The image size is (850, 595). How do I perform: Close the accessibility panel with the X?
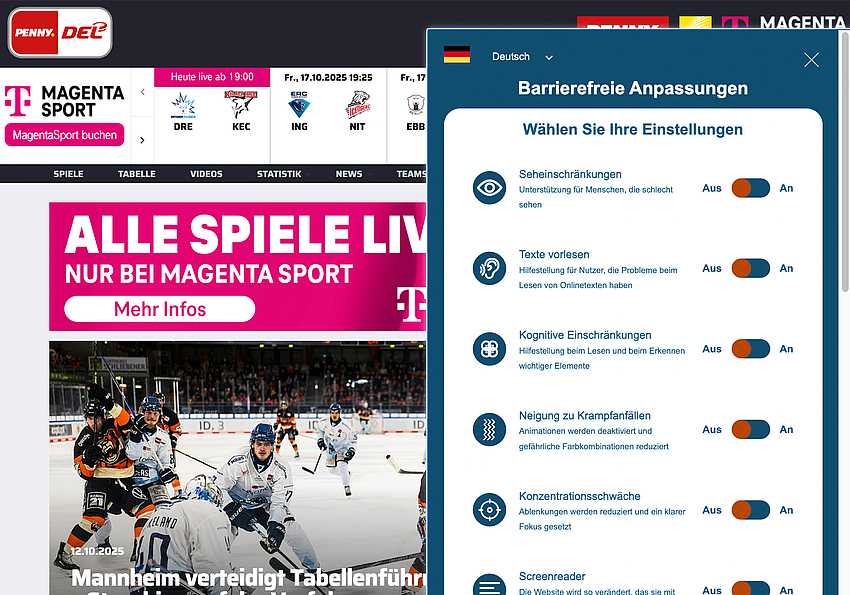coord(811,60)
